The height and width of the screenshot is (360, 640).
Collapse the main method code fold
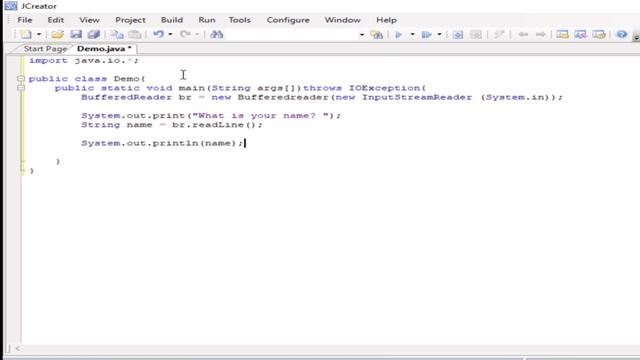click(x=21, y=88)
